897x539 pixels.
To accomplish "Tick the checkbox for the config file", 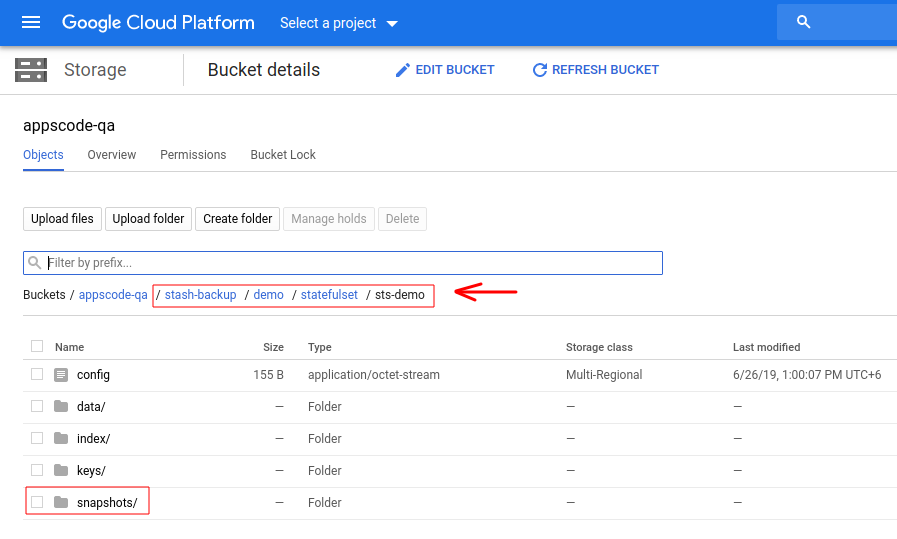I will click(37, 374).
